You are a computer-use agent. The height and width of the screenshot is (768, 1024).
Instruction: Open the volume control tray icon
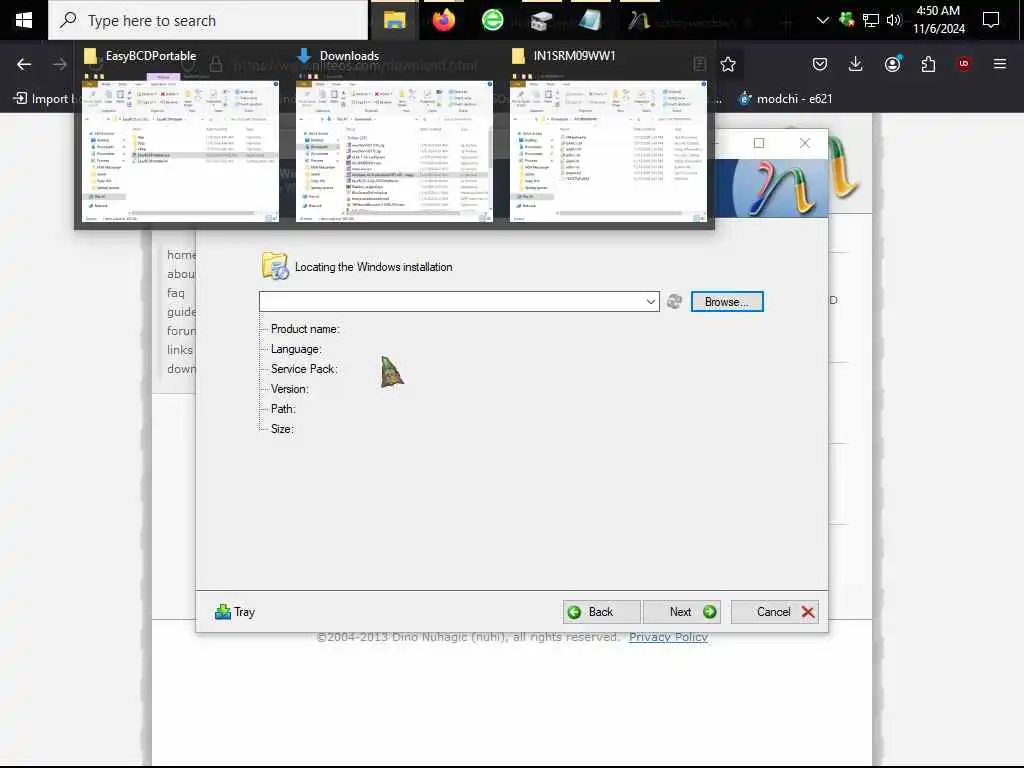coord(893,20)
